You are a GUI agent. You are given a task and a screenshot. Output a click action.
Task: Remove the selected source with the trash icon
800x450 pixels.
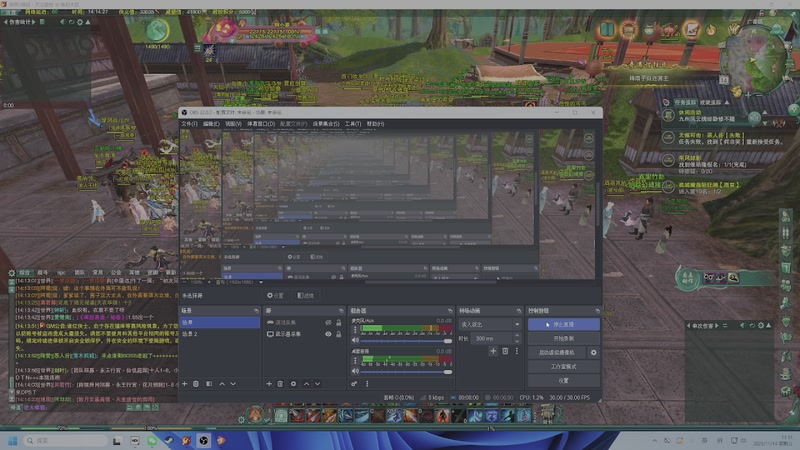[280, 384]
